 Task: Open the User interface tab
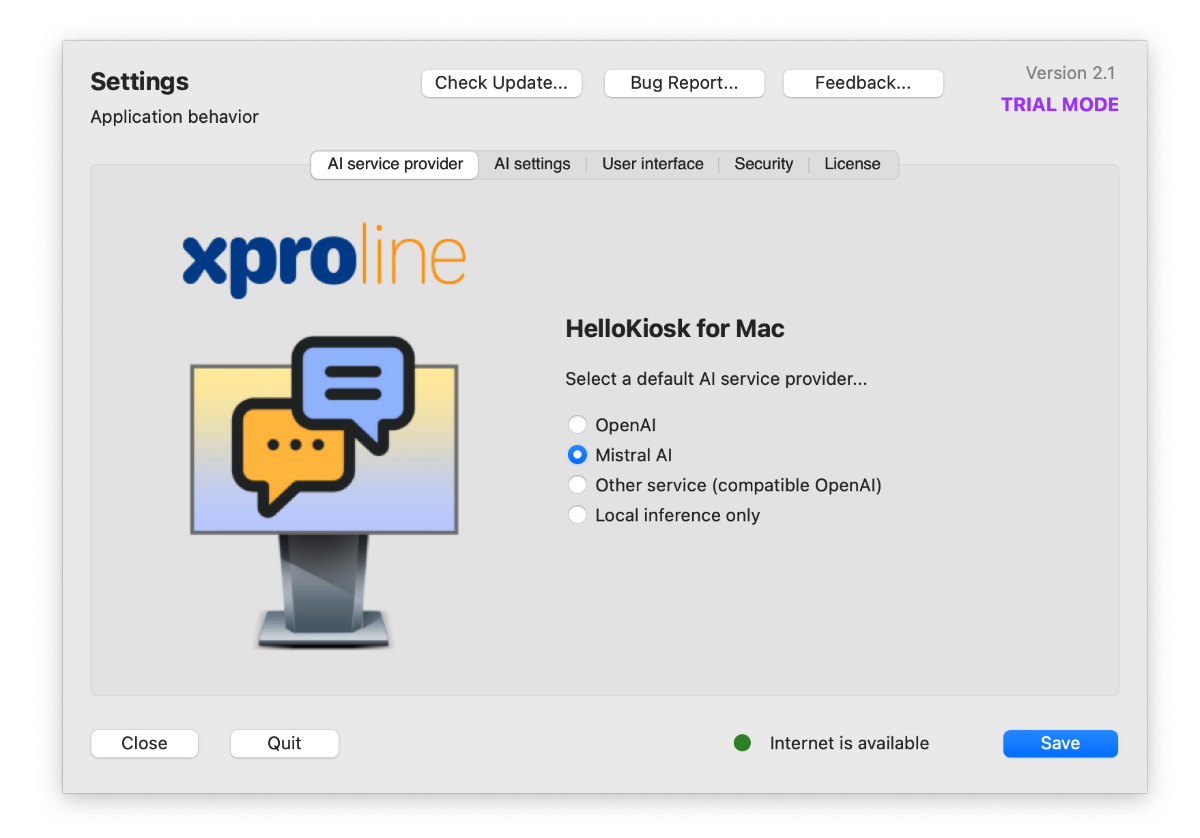click(652, 164)
